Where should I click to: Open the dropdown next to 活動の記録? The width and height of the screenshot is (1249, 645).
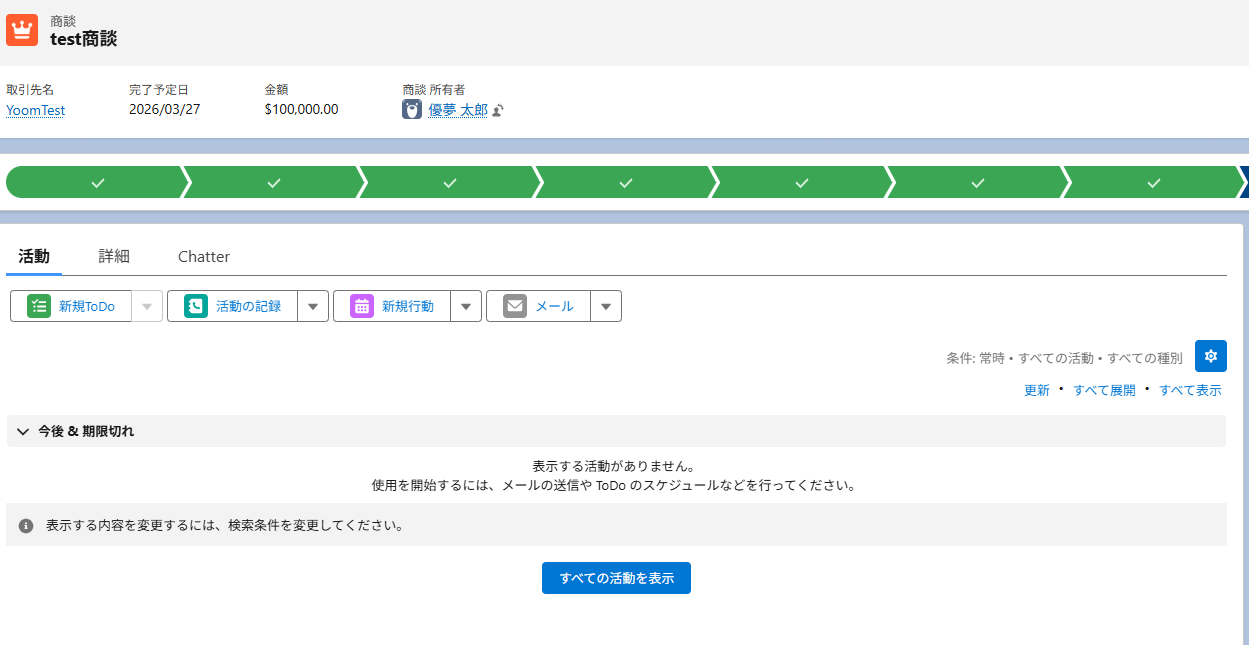coord(313,306)
